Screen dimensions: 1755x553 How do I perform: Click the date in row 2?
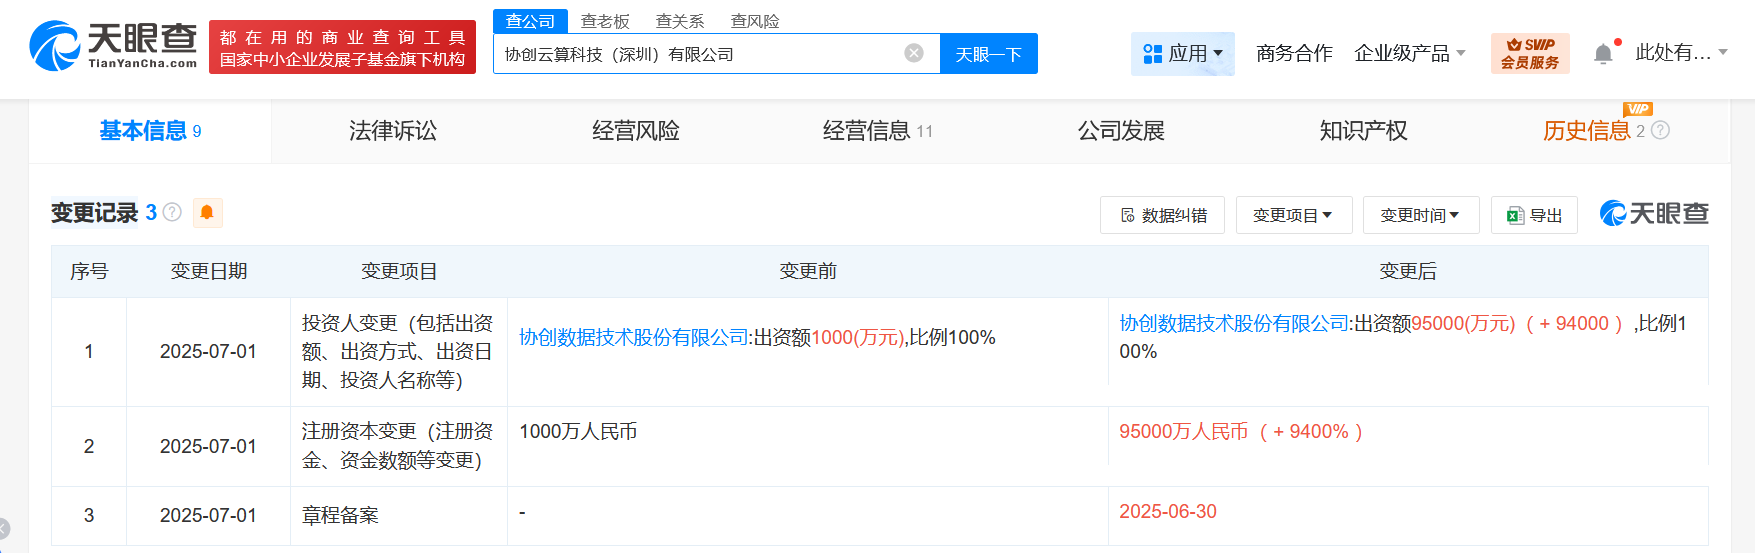pos(208,447)
